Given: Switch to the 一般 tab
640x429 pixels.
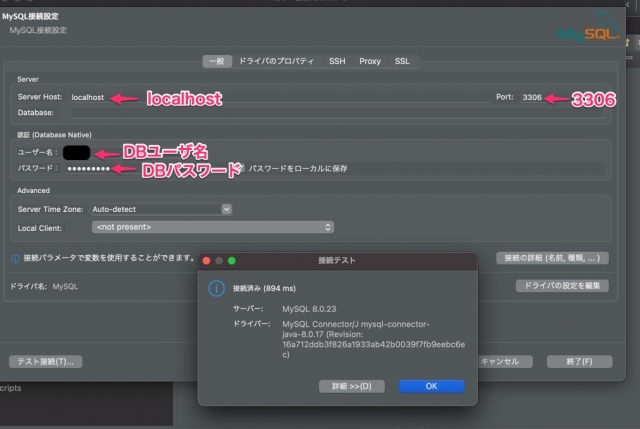Looking at the screenshot, I should click(x=217, y=61).
